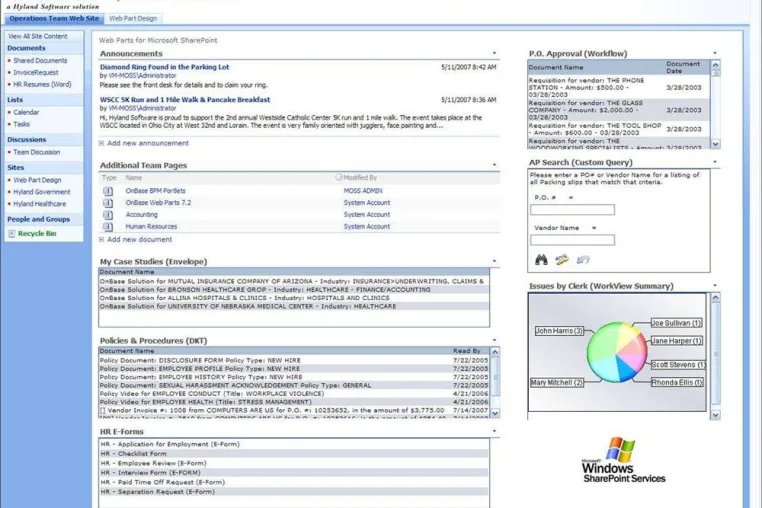Open OnBase BPM Portlets page

pos(156,191)
